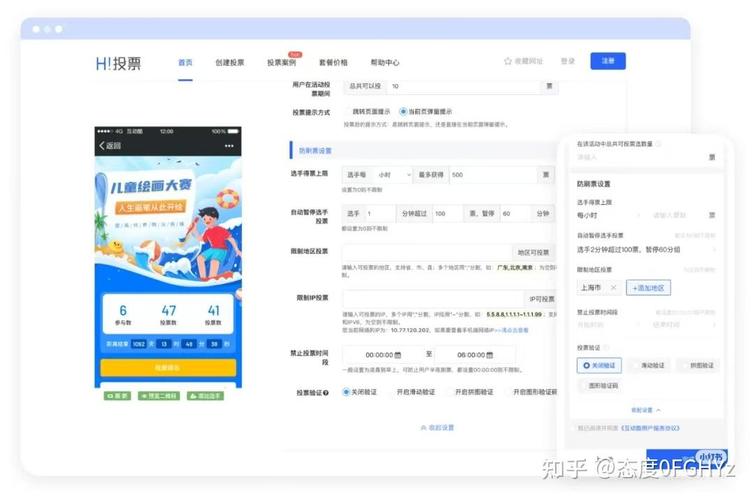This screenshot has width=755, height=500.
Task: Tap the back arrow 返回 in phone preview
Action: click(x=110, y=145)
